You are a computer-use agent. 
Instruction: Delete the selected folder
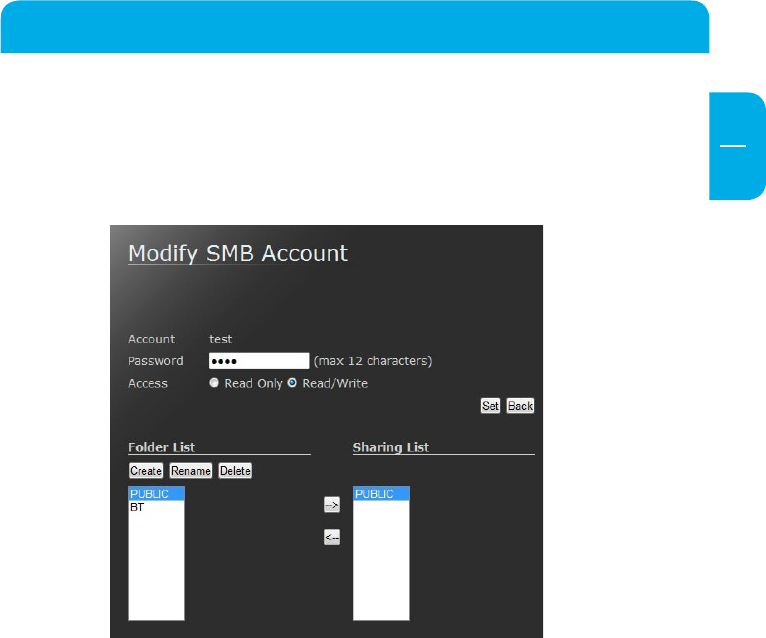pos(235,471)
